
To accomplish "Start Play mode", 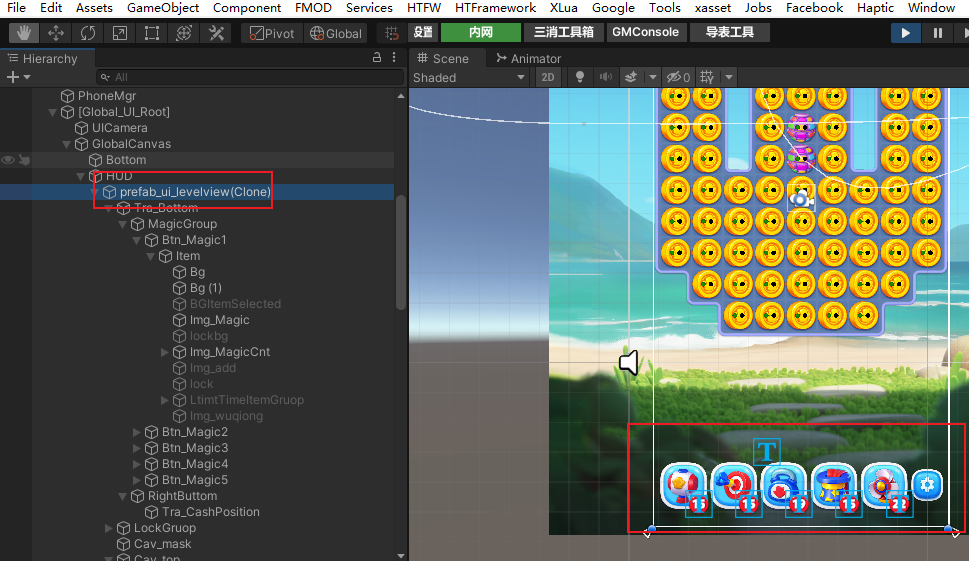I will [905, 33].
